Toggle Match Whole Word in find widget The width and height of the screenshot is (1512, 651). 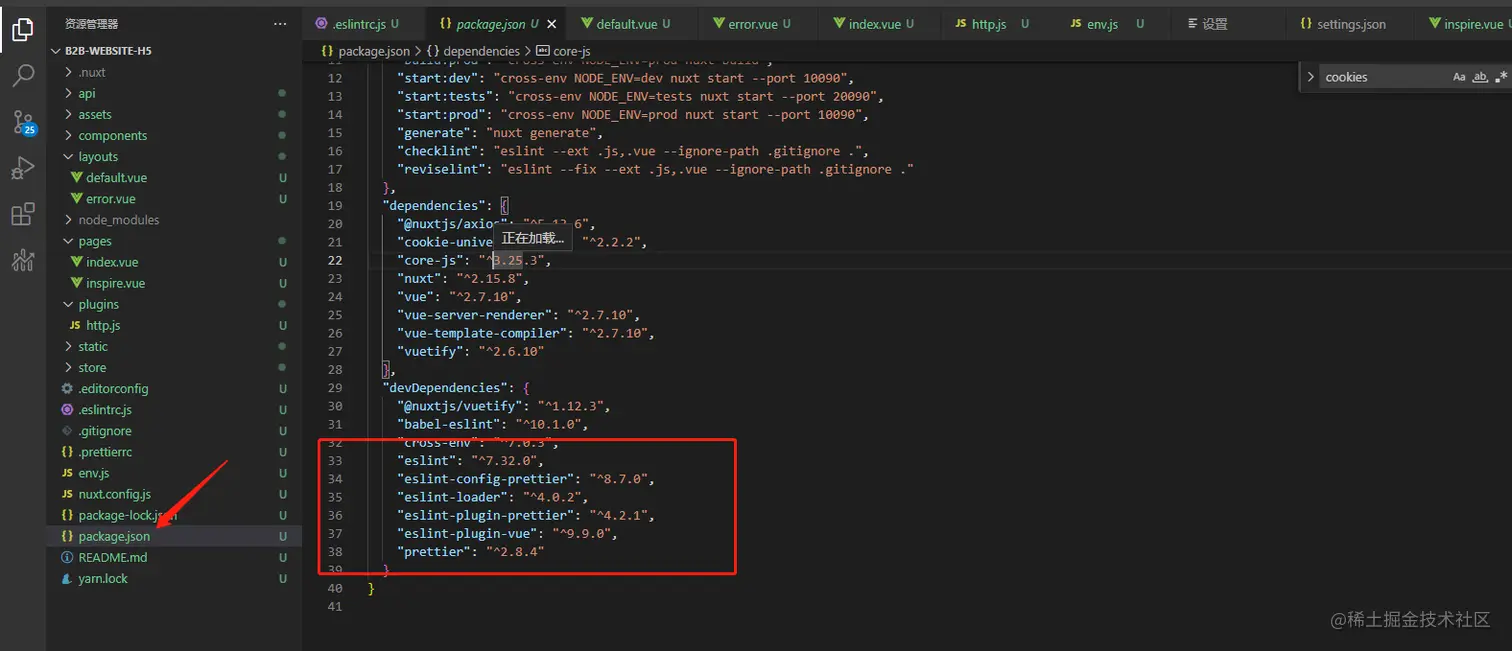coord(1481,77)
